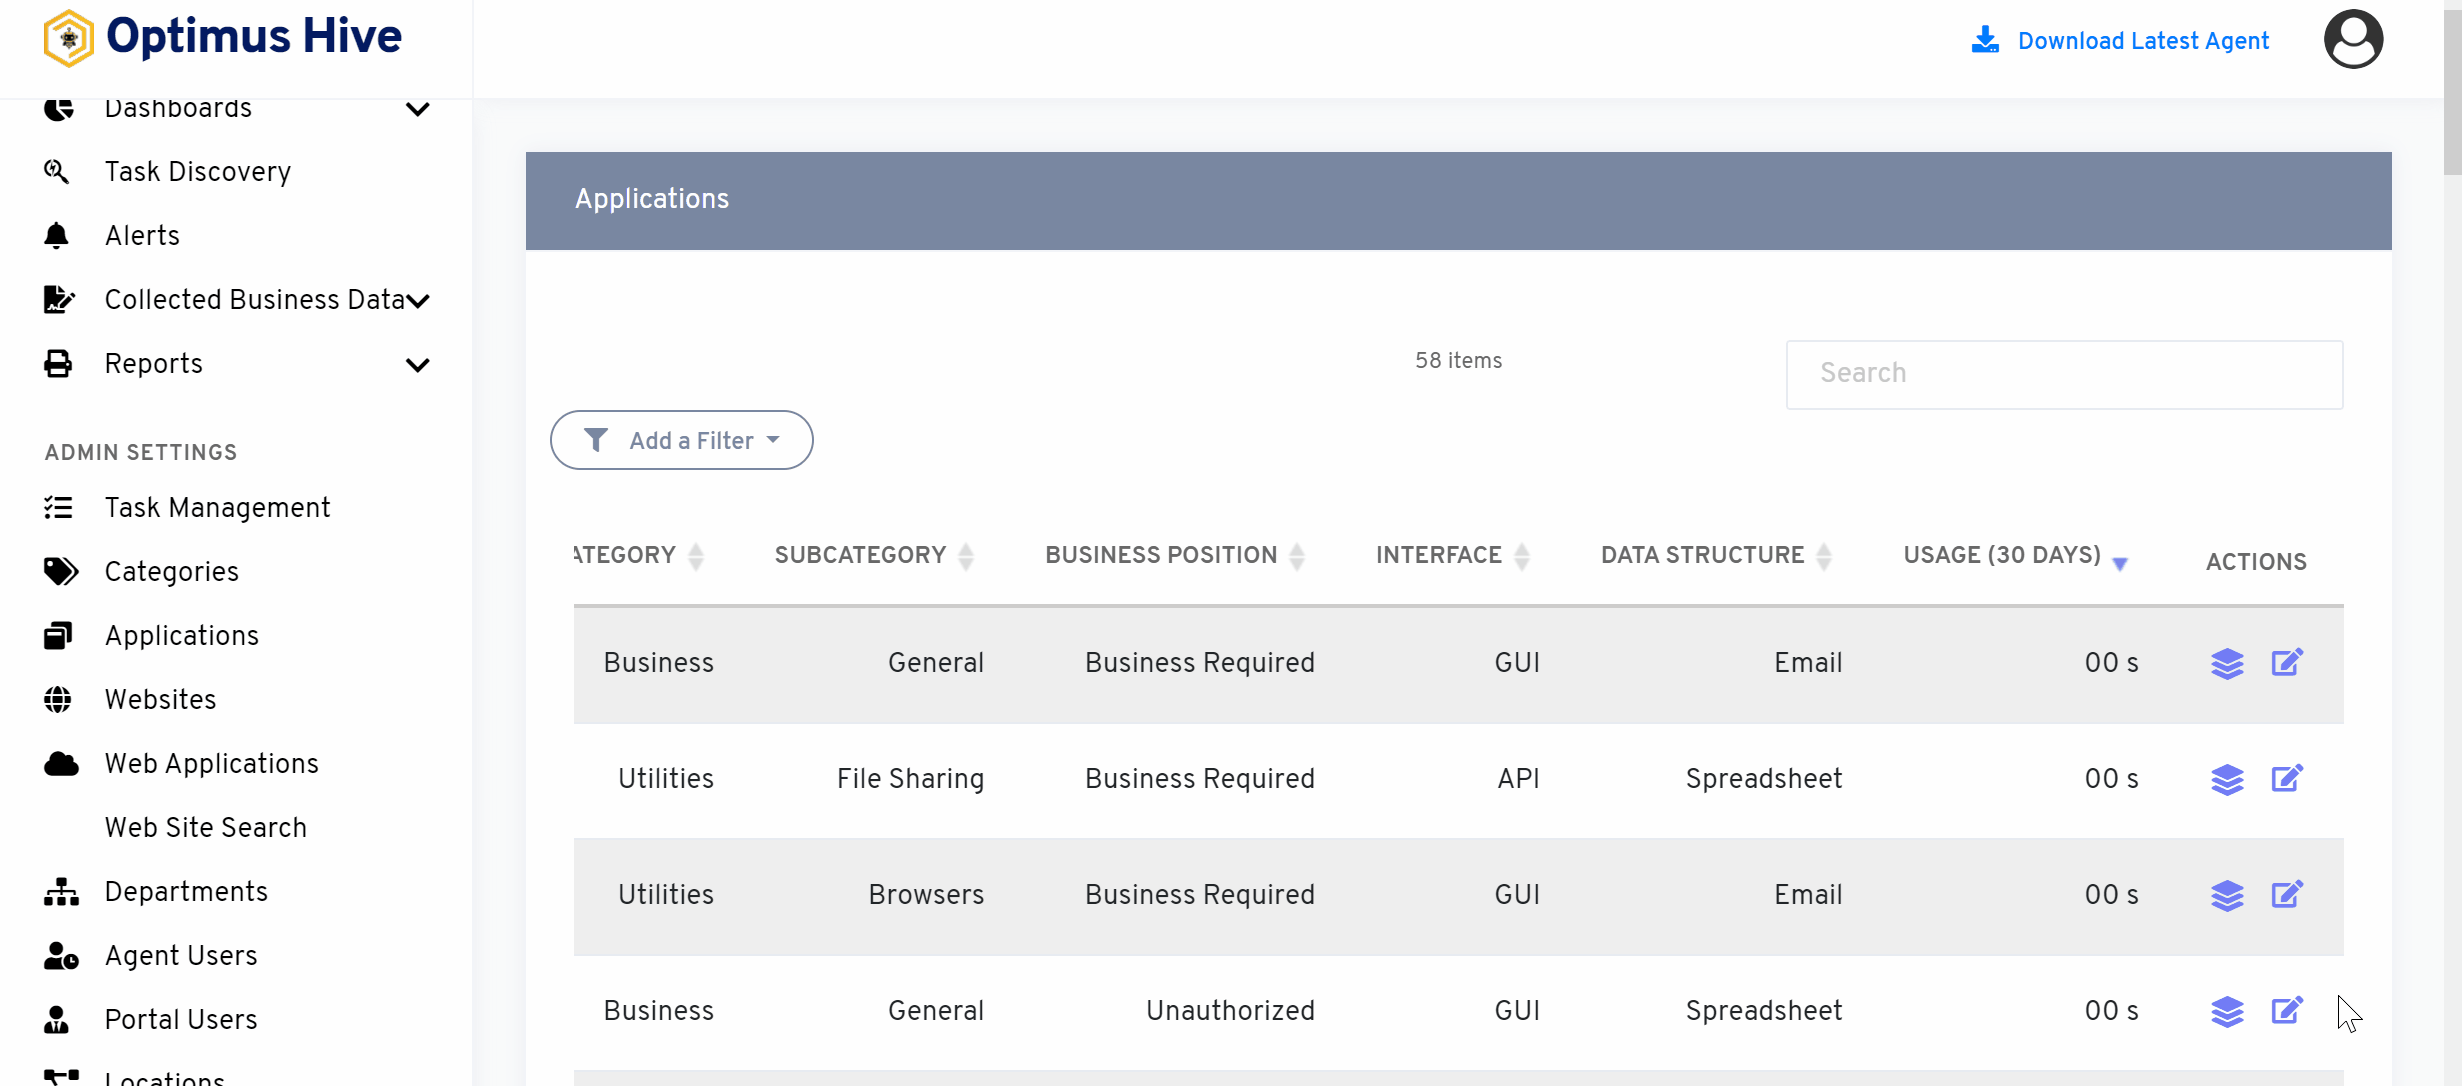The height and width of the screenshot is (1086, 2462).
Task: Expand the Collected Business Data section
Action: pyautogui.click(x=418, y=300)
